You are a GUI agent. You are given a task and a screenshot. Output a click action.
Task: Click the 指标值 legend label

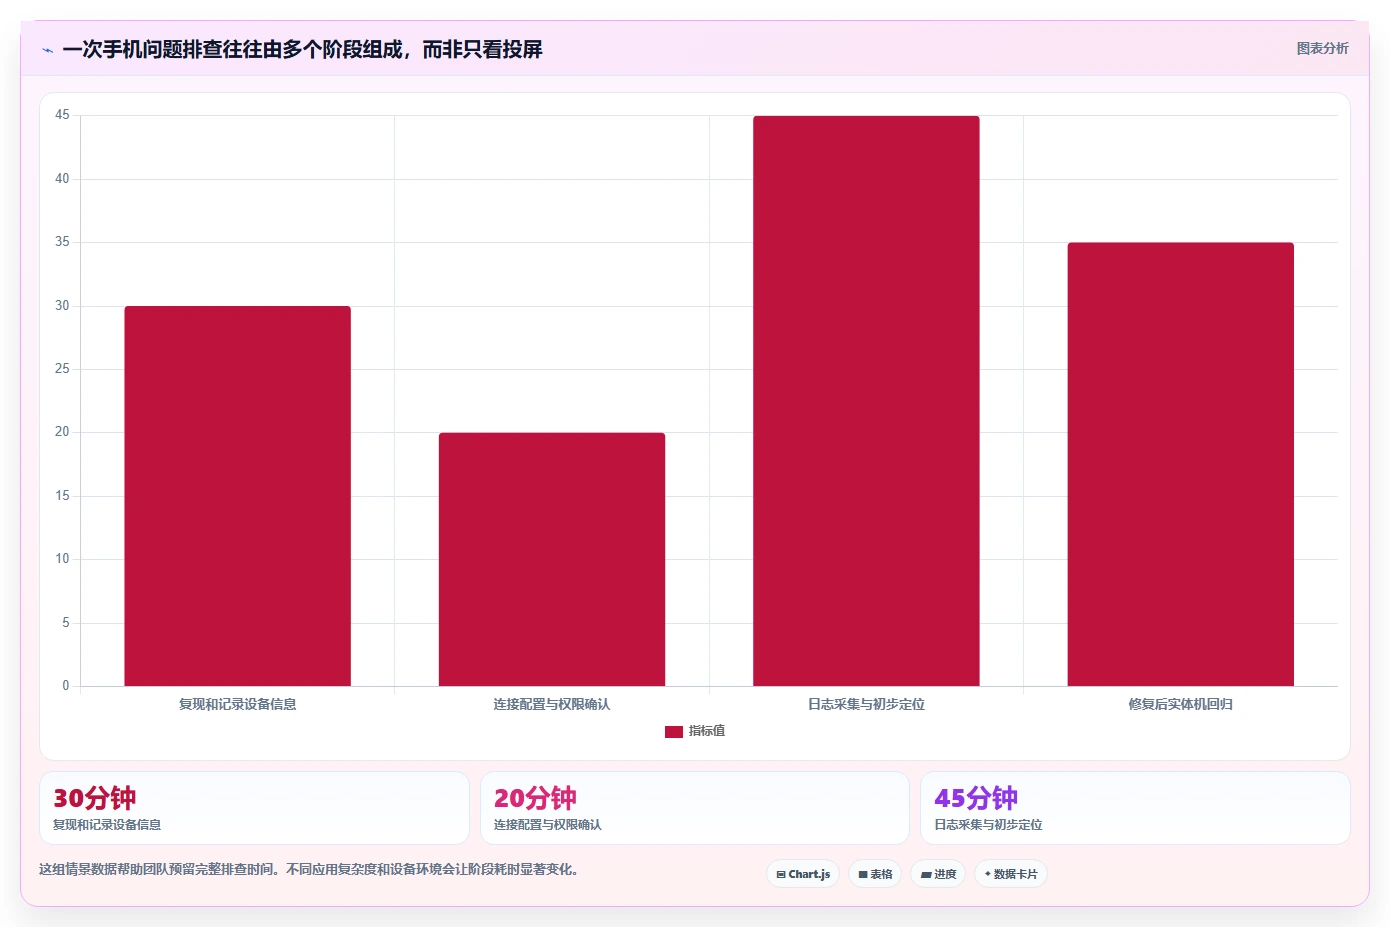coord(707,732)
